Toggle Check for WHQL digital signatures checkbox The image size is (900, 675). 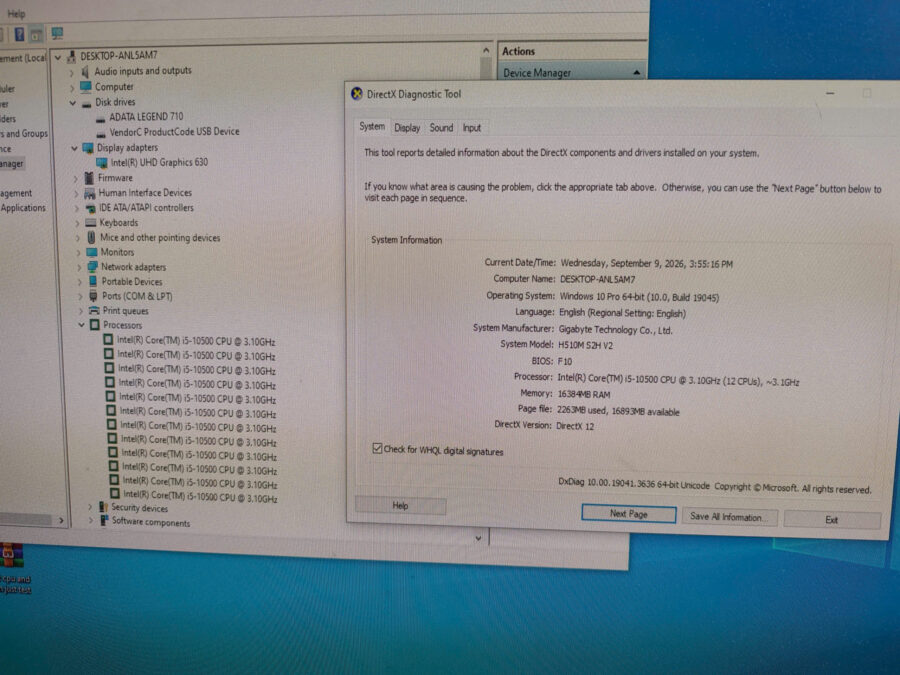pyautogui.click(x=377, y=448)
